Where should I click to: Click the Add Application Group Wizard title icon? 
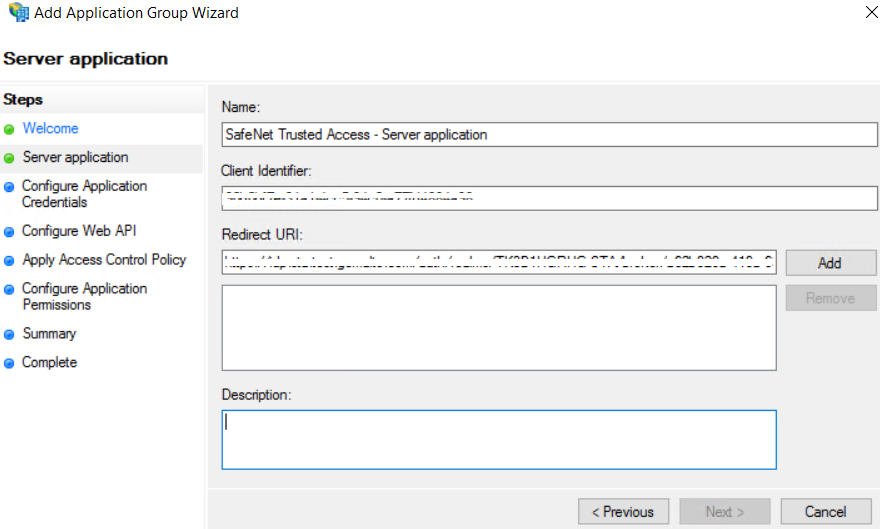pyautogui.click(x=19, y=12)
